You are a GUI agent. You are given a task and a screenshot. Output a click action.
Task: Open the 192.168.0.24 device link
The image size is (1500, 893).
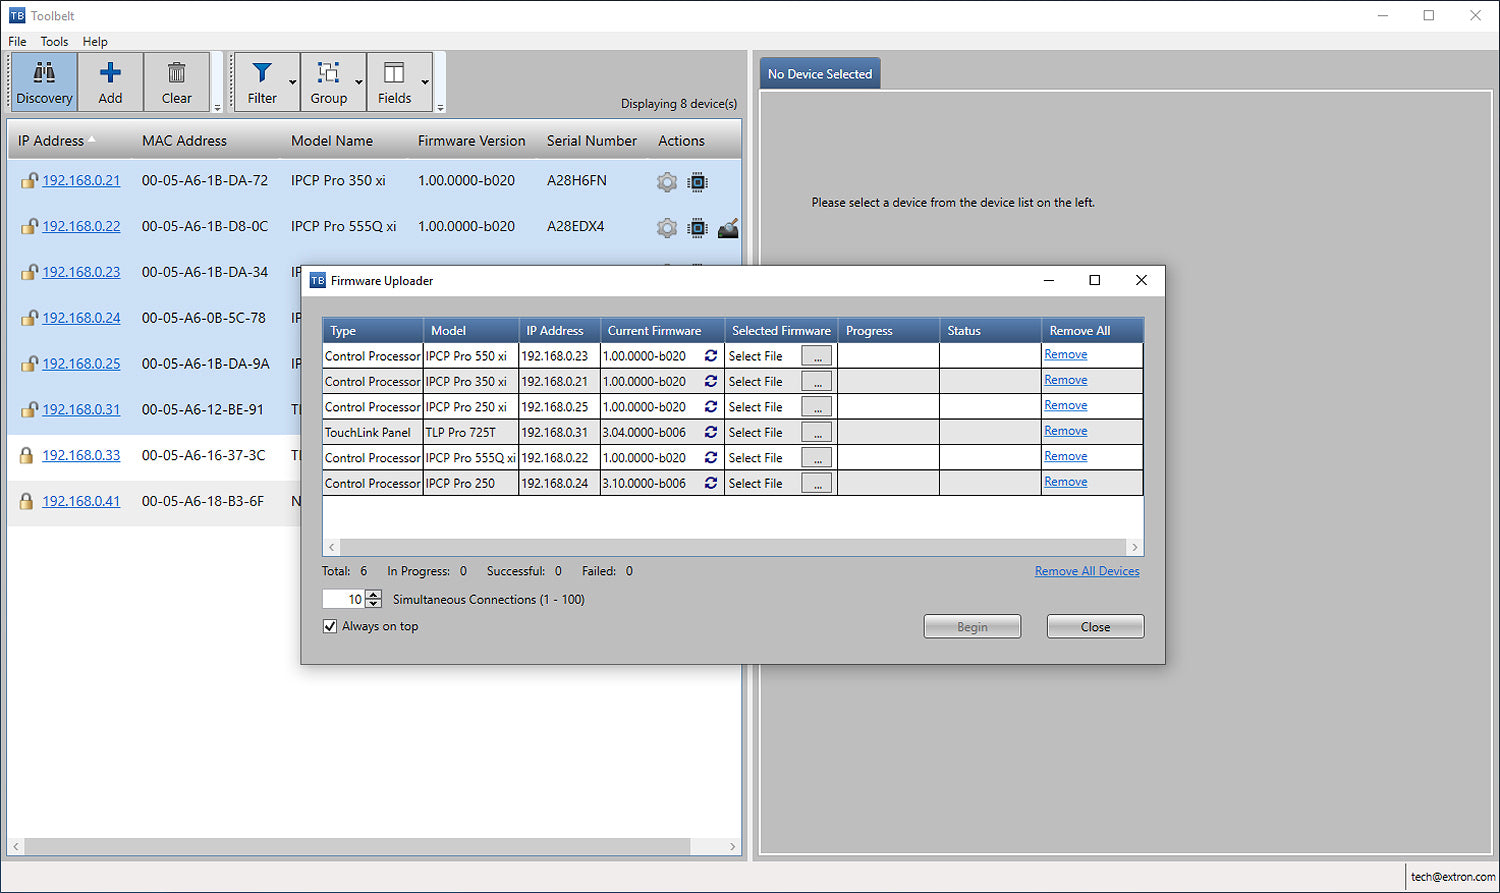[81, 318]
